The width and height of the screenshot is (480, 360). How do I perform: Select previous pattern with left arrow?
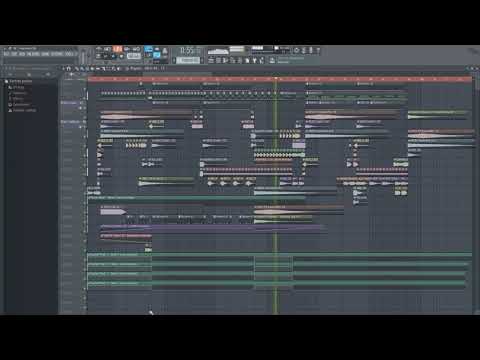[174, 60]
